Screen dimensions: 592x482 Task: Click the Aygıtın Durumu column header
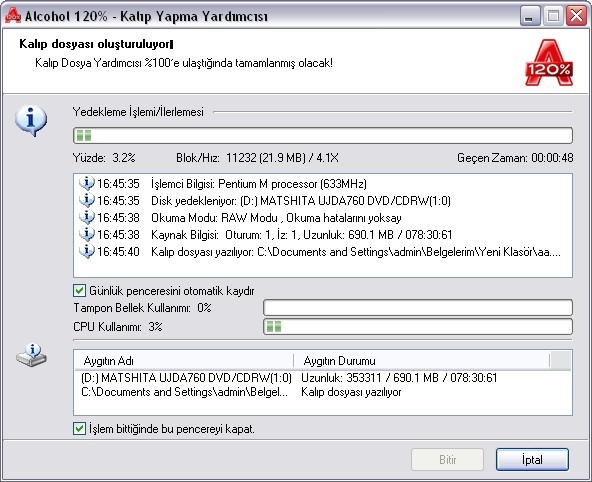[422, 361]
